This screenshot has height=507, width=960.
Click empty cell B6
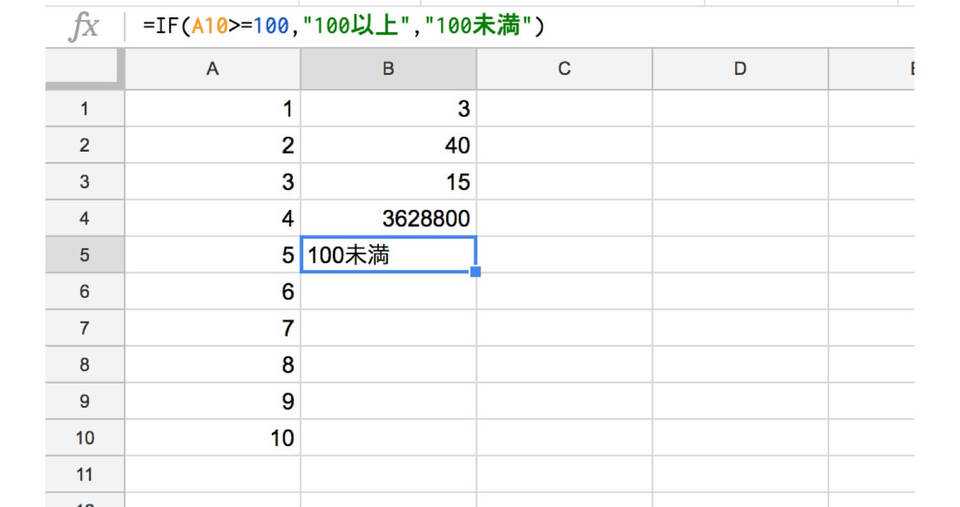coord(388,291)
